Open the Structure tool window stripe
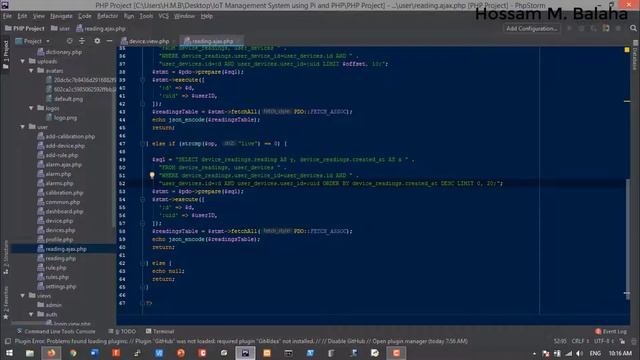640x360 pixels. [x=6, y=257]
